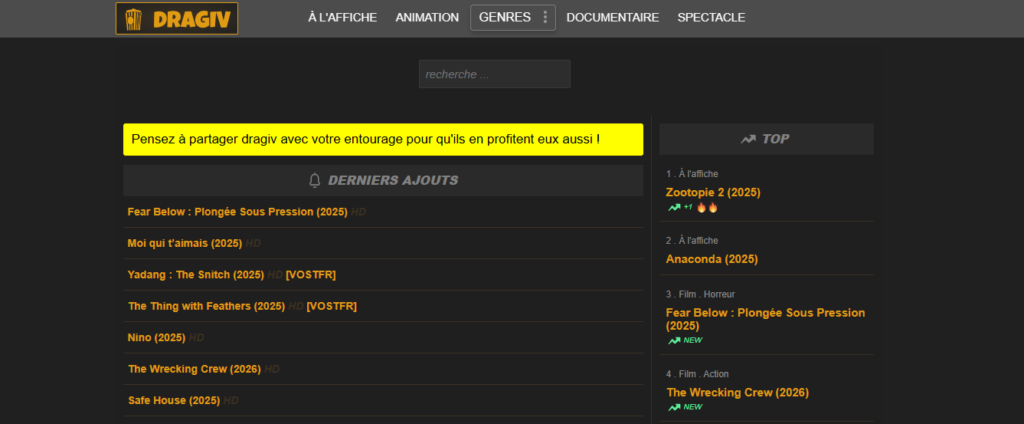Image resolution: width=1024 pixels, height=424 pixels.
Task: Click the [VOSTFR] tag on Thing with Feathers
Action: (332, 306)
